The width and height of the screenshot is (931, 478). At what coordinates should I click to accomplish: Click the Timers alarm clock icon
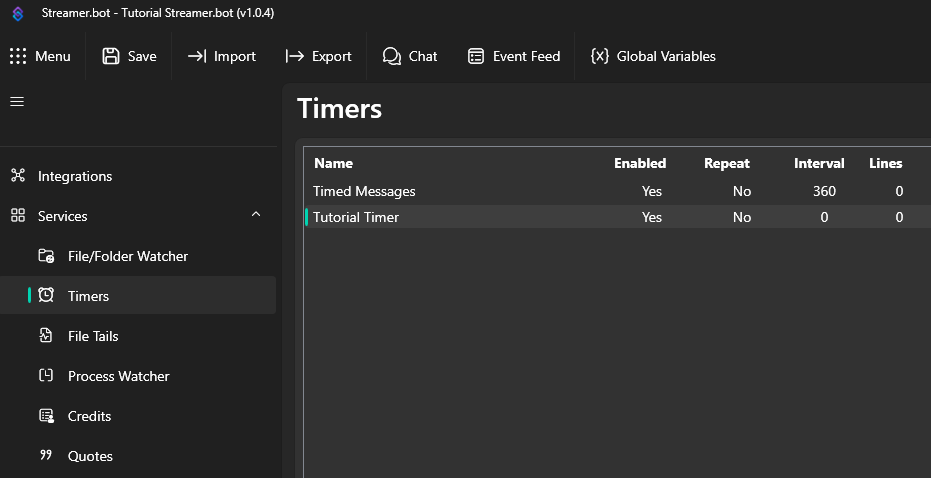tap(46, 295)
